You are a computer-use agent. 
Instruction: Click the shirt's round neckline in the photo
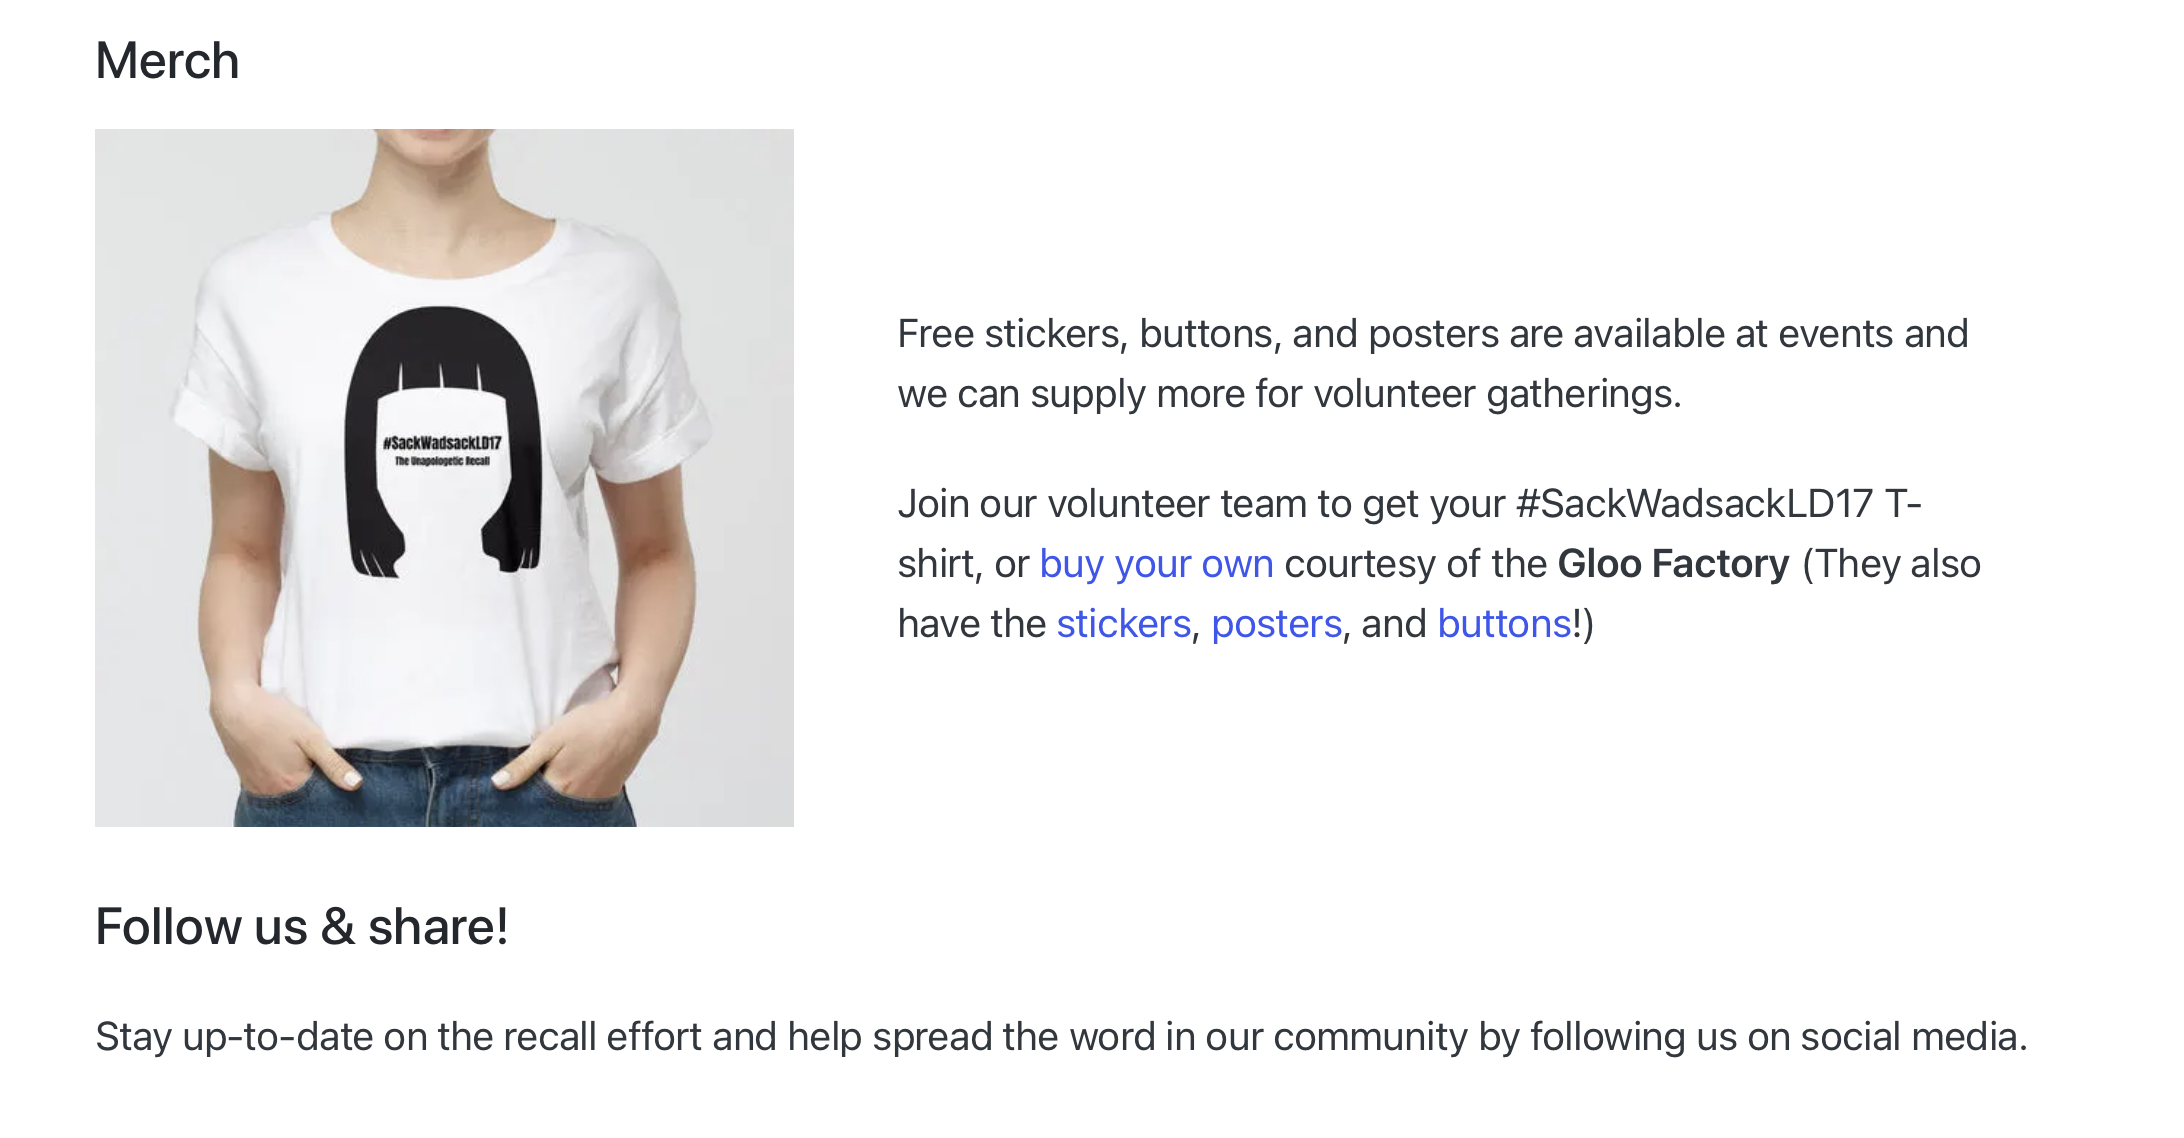pos(442,245)
